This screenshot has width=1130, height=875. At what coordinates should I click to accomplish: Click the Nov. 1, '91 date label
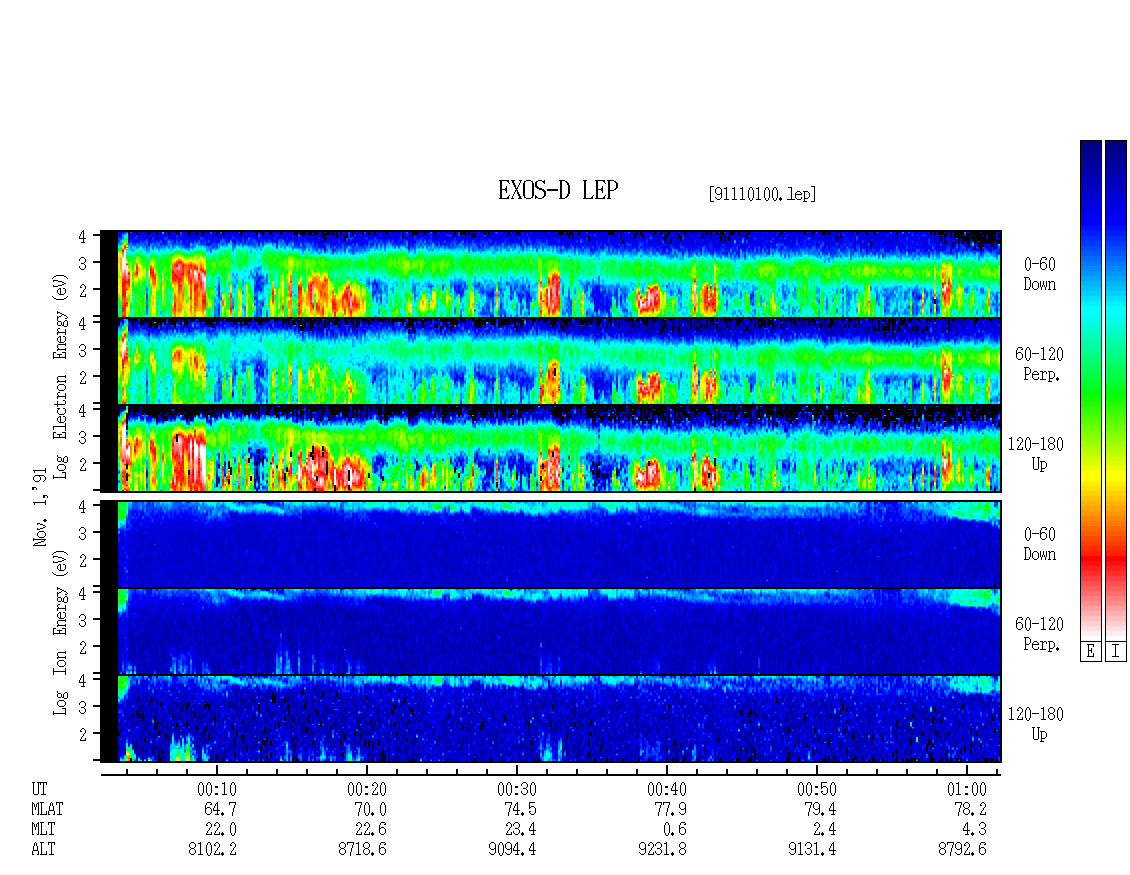(x=40, y=507)
